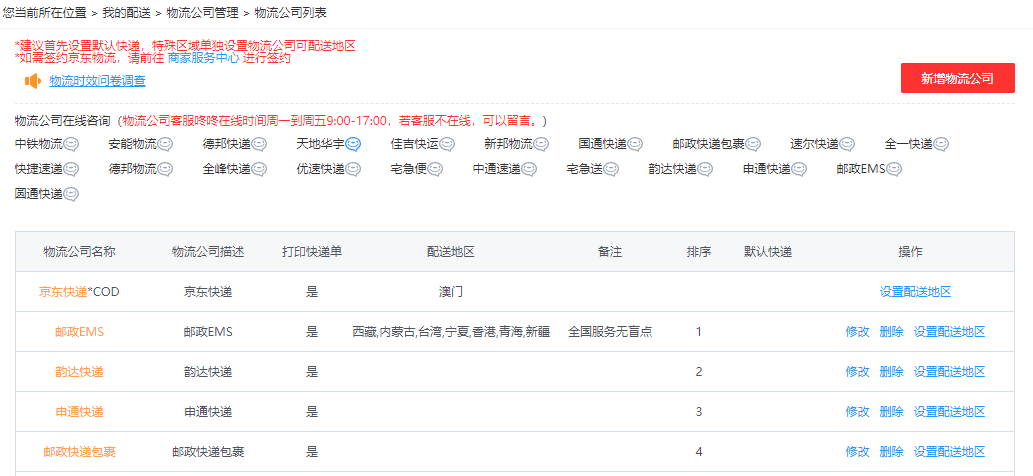Open the 商家服务中心 link
Screen dimensions: 1033x476
(x=203, y=58)
